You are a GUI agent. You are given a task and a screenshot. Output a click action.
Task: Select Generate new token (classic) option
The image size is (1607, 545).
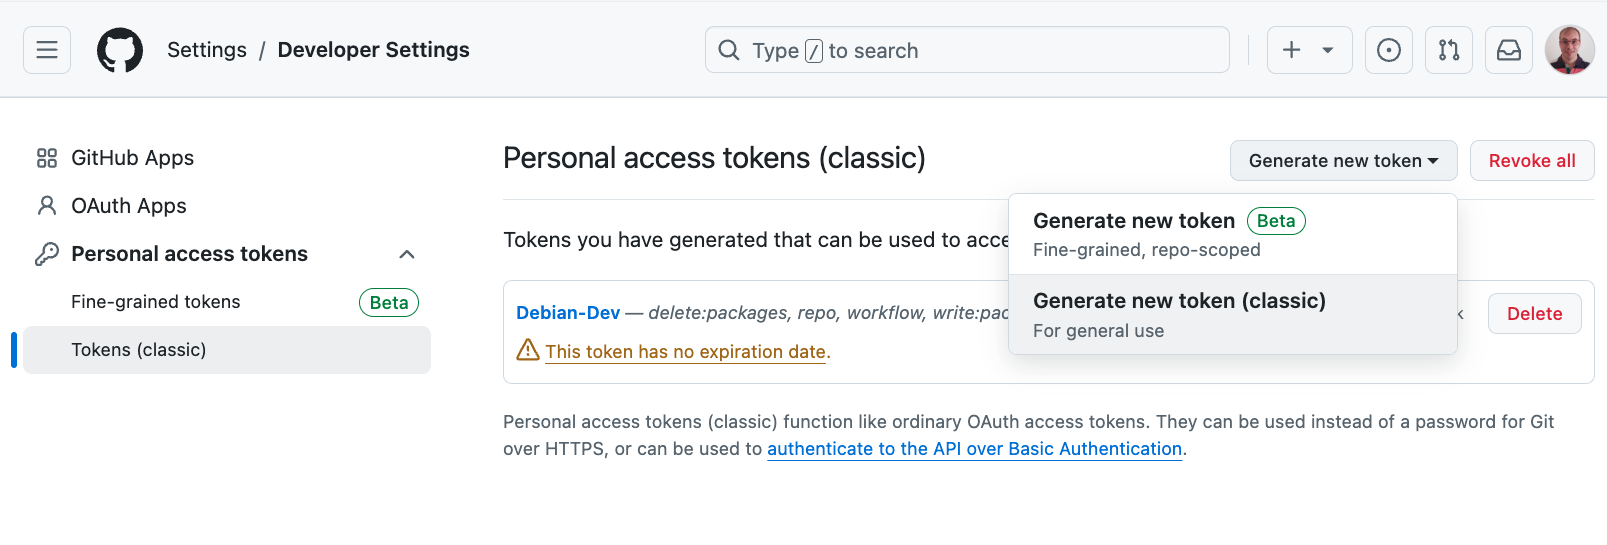(1232, 315)
